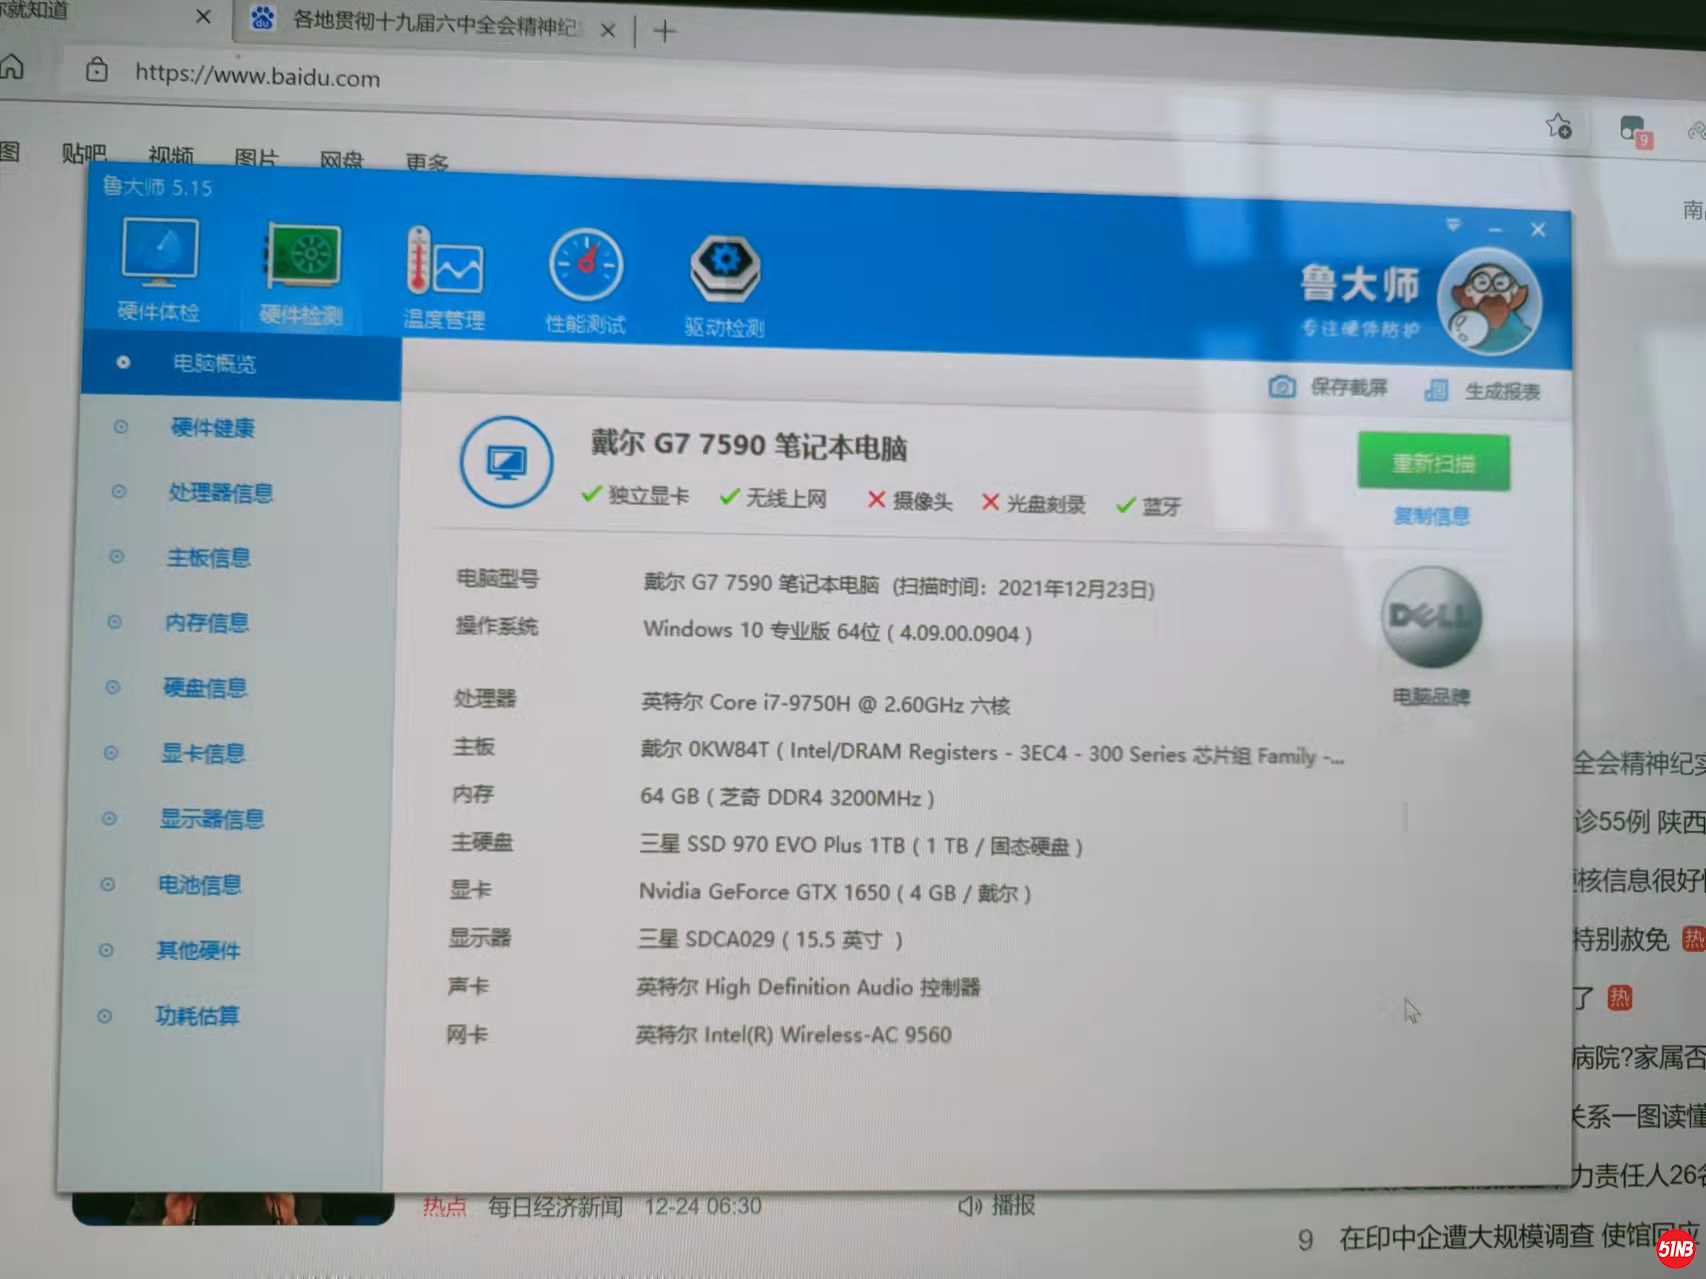Viewport: 1706px width, 1279px height.
Task: Click the browser collections icon with red badge
Action: [x=1635, y=131]
